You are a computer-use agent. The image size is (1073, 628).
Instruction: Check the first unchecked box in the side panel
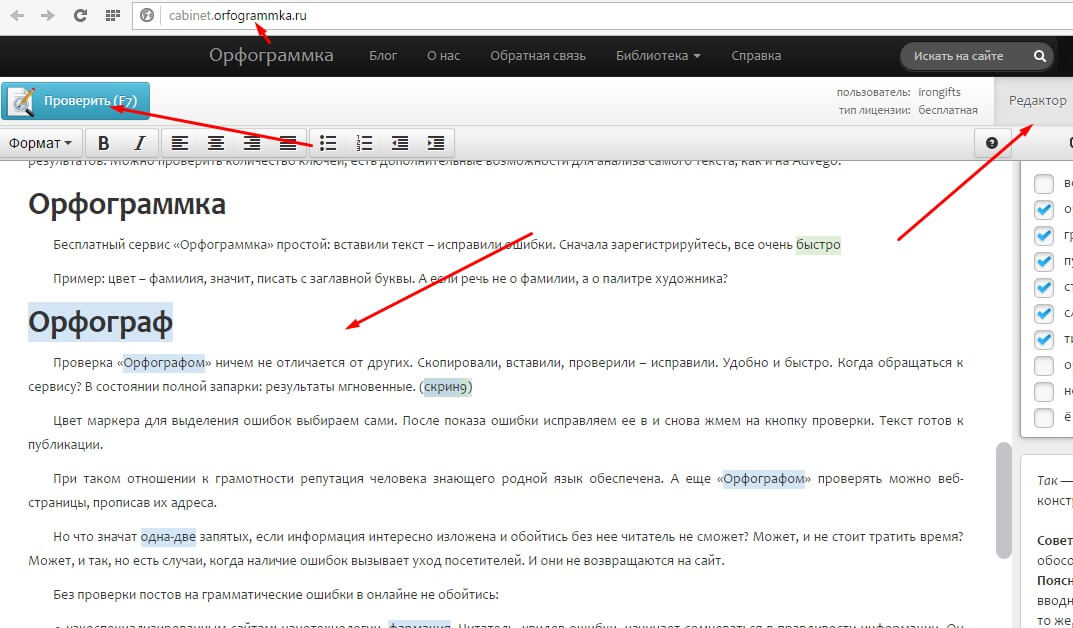coord(1044,183)
